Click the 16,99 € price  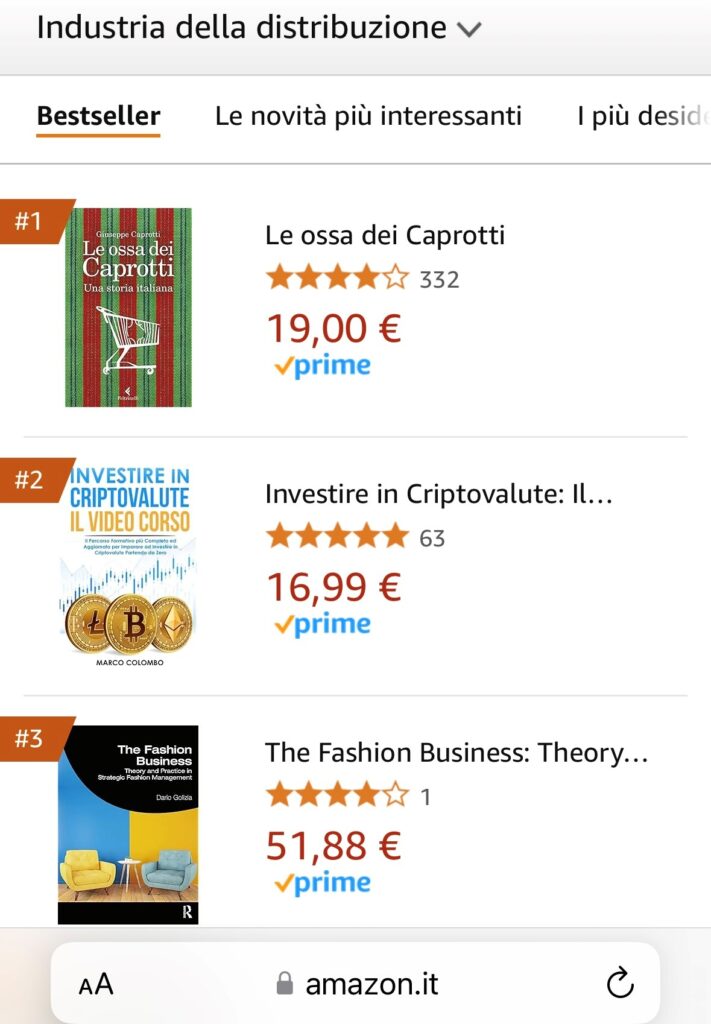click(333, 586)
